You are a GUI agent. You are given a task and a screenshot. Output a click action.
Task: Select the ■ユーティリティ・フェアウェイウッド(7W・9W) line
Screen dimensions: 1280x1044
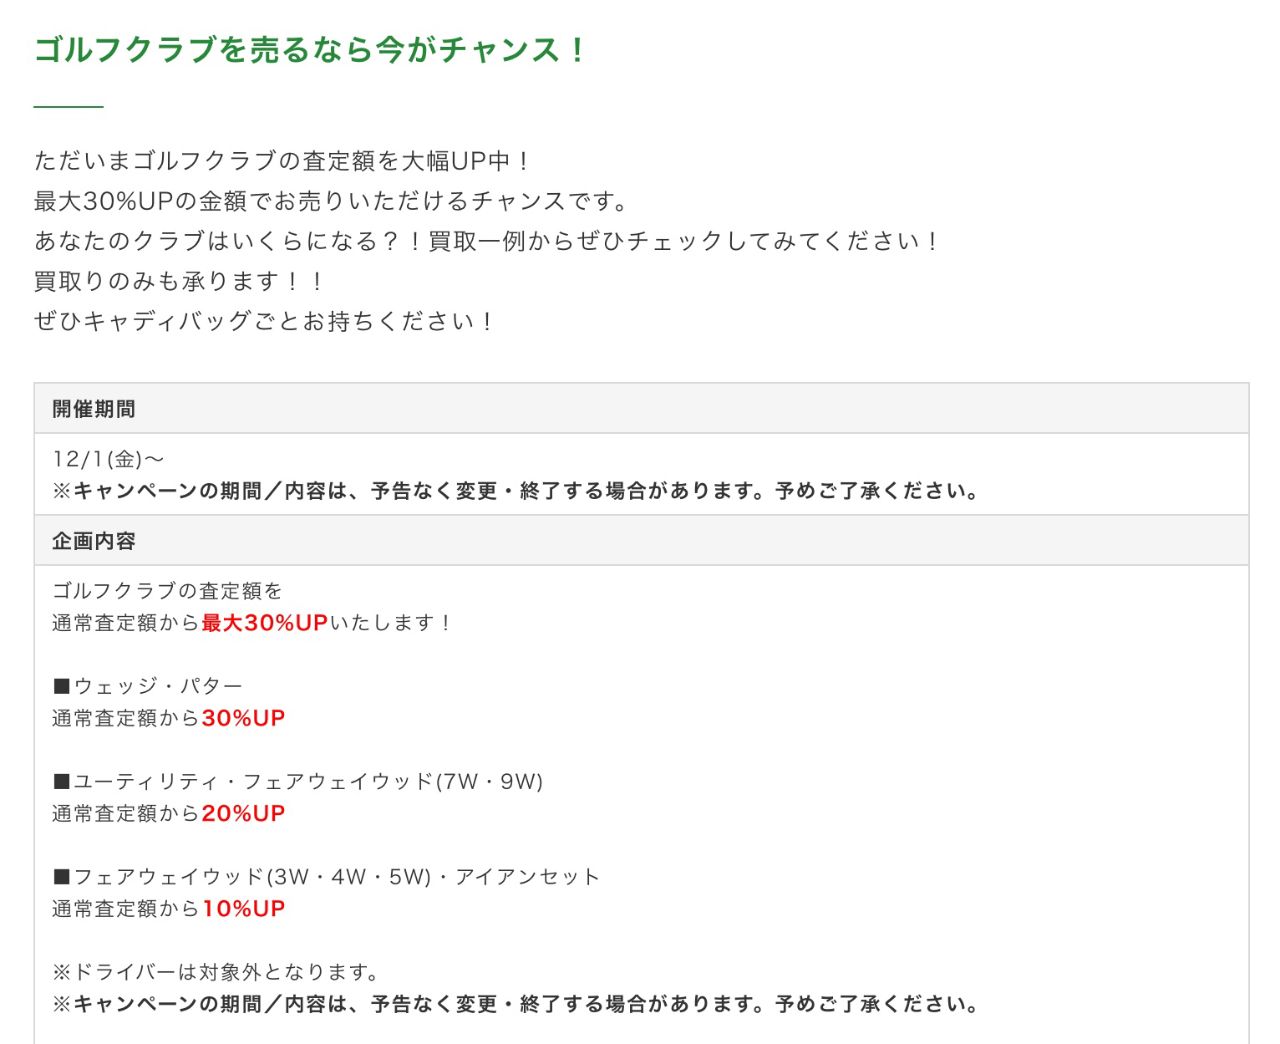click(x=298, y=781)
